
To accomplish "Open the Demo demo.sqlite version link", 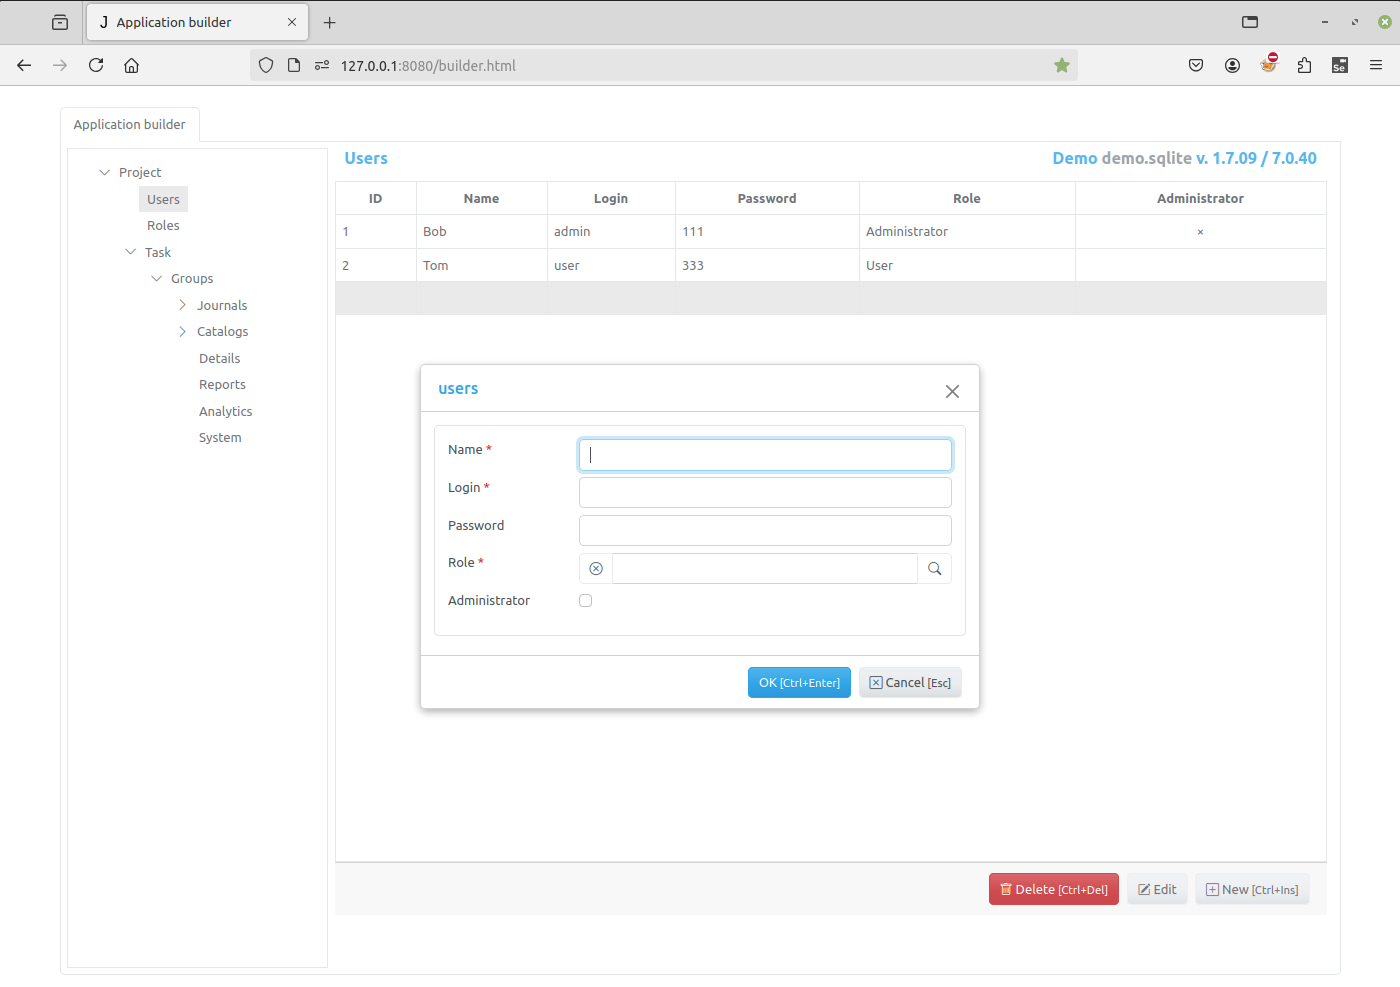I will 1184,158.
